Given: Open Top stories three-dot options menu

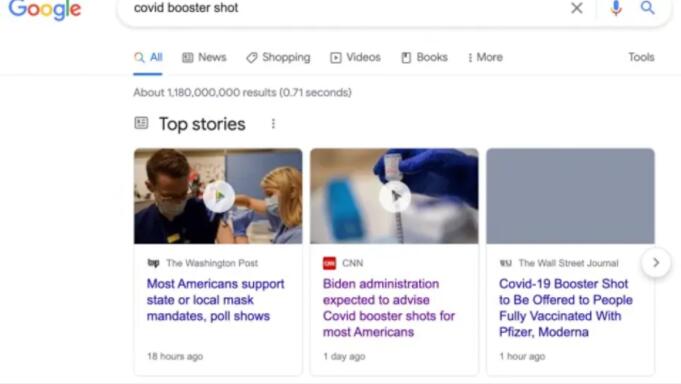Looking at the screenshot, I should coord(273,124).
